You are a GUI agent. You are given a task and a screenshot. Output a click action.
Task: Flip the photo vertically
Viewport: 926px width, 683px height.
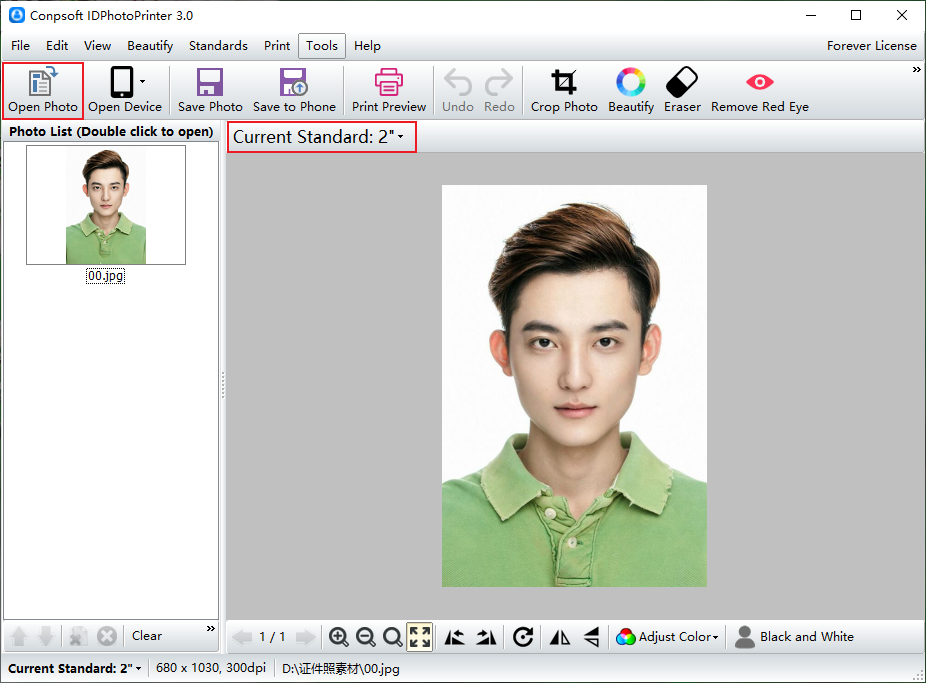(x=591, y=637)
